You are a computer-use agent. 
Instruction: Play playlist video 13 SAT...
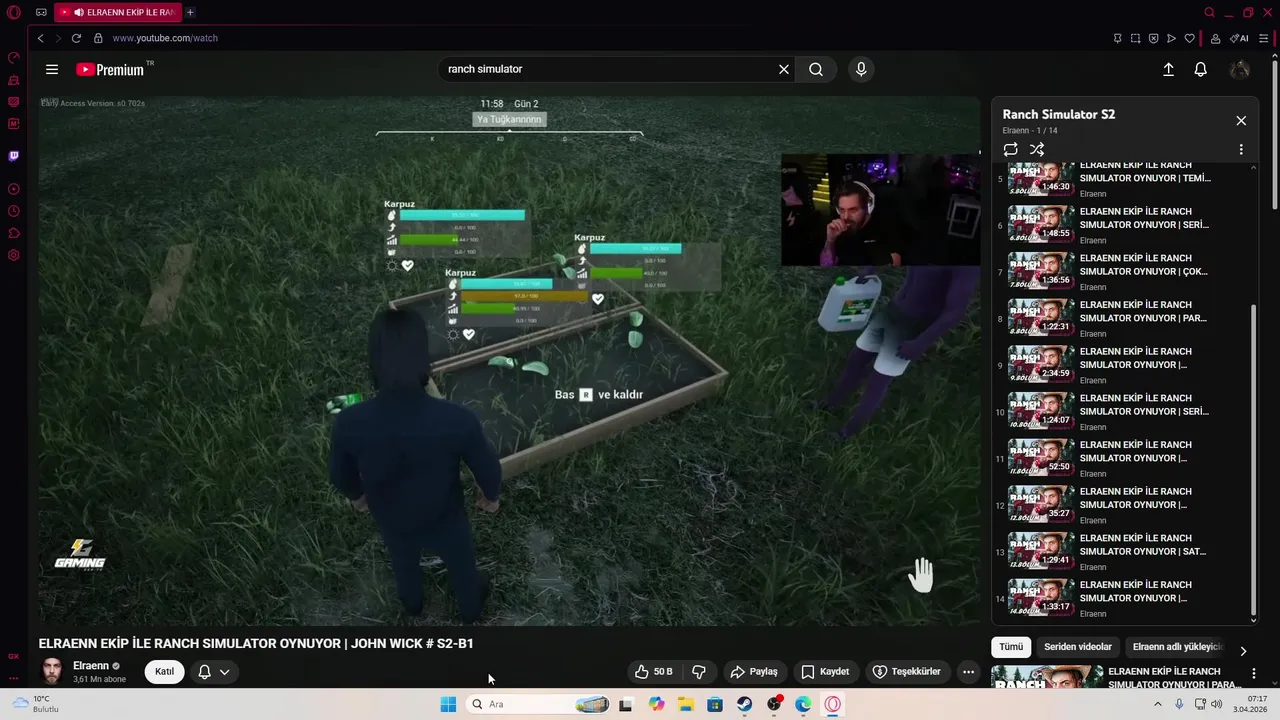[1124, 552]
